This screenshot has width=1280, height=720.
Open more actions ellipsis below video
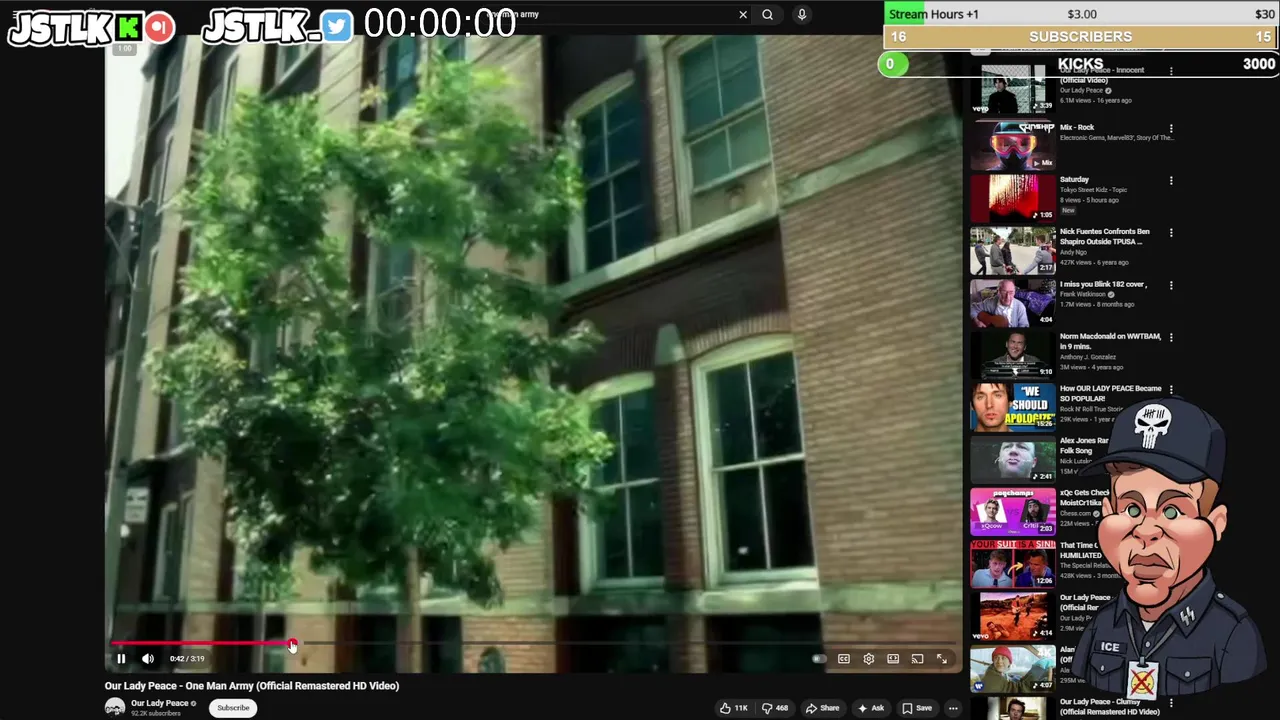pyautogui.click(x=953, y=708)
